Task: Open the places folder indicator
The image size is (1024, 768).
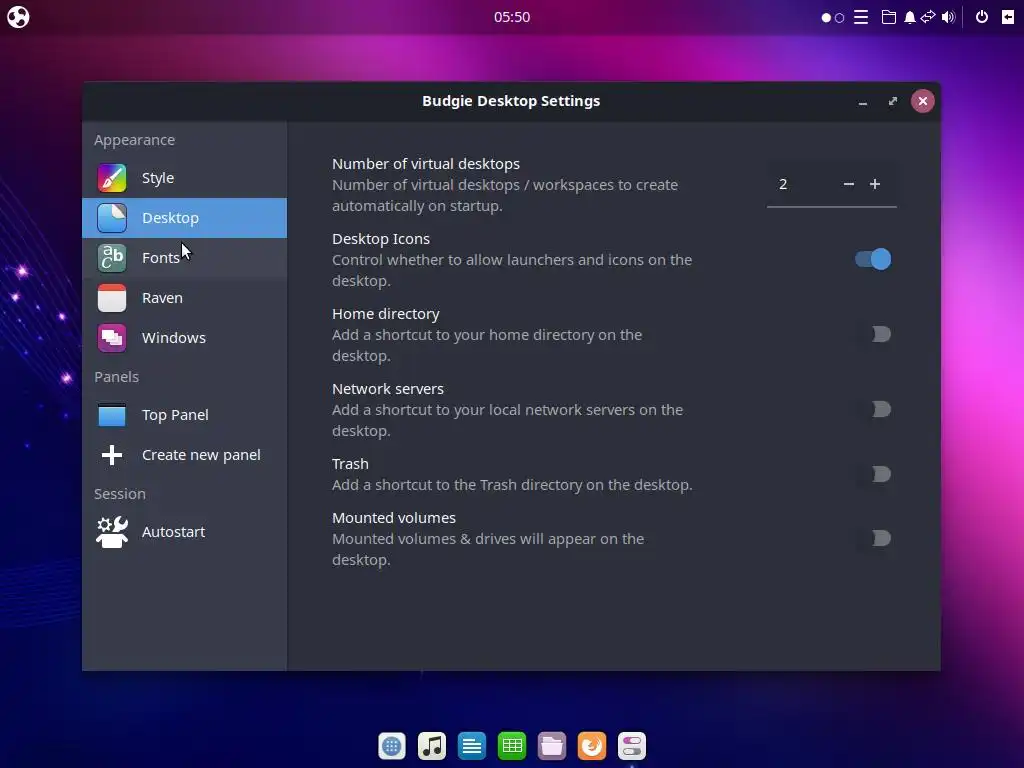Action: tap(889, 17)
